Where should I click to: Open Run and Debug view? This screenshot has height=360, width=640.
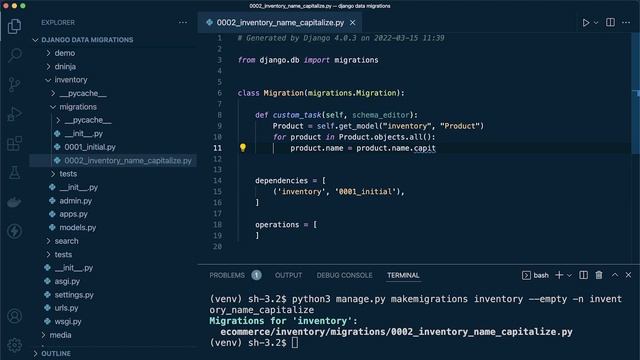[x=14, y=114]
